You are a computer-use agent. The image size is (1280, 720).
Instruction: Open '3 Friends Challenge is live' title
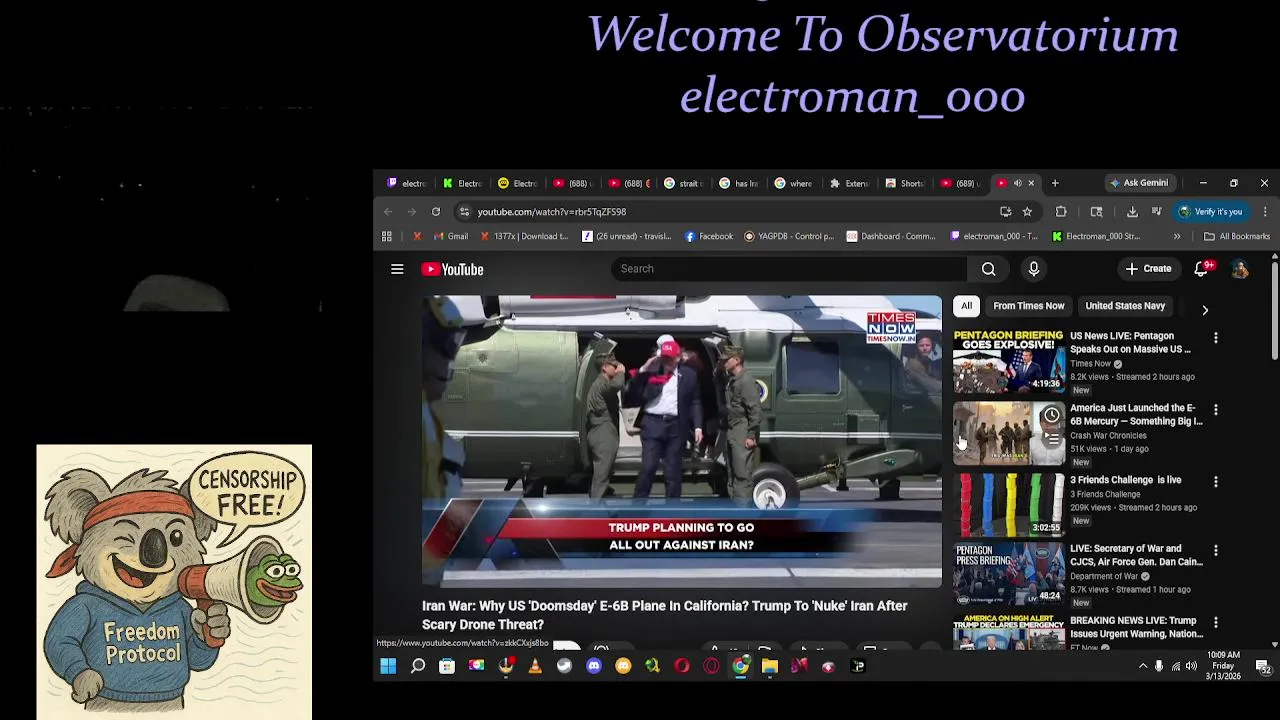click(1126, 480)
